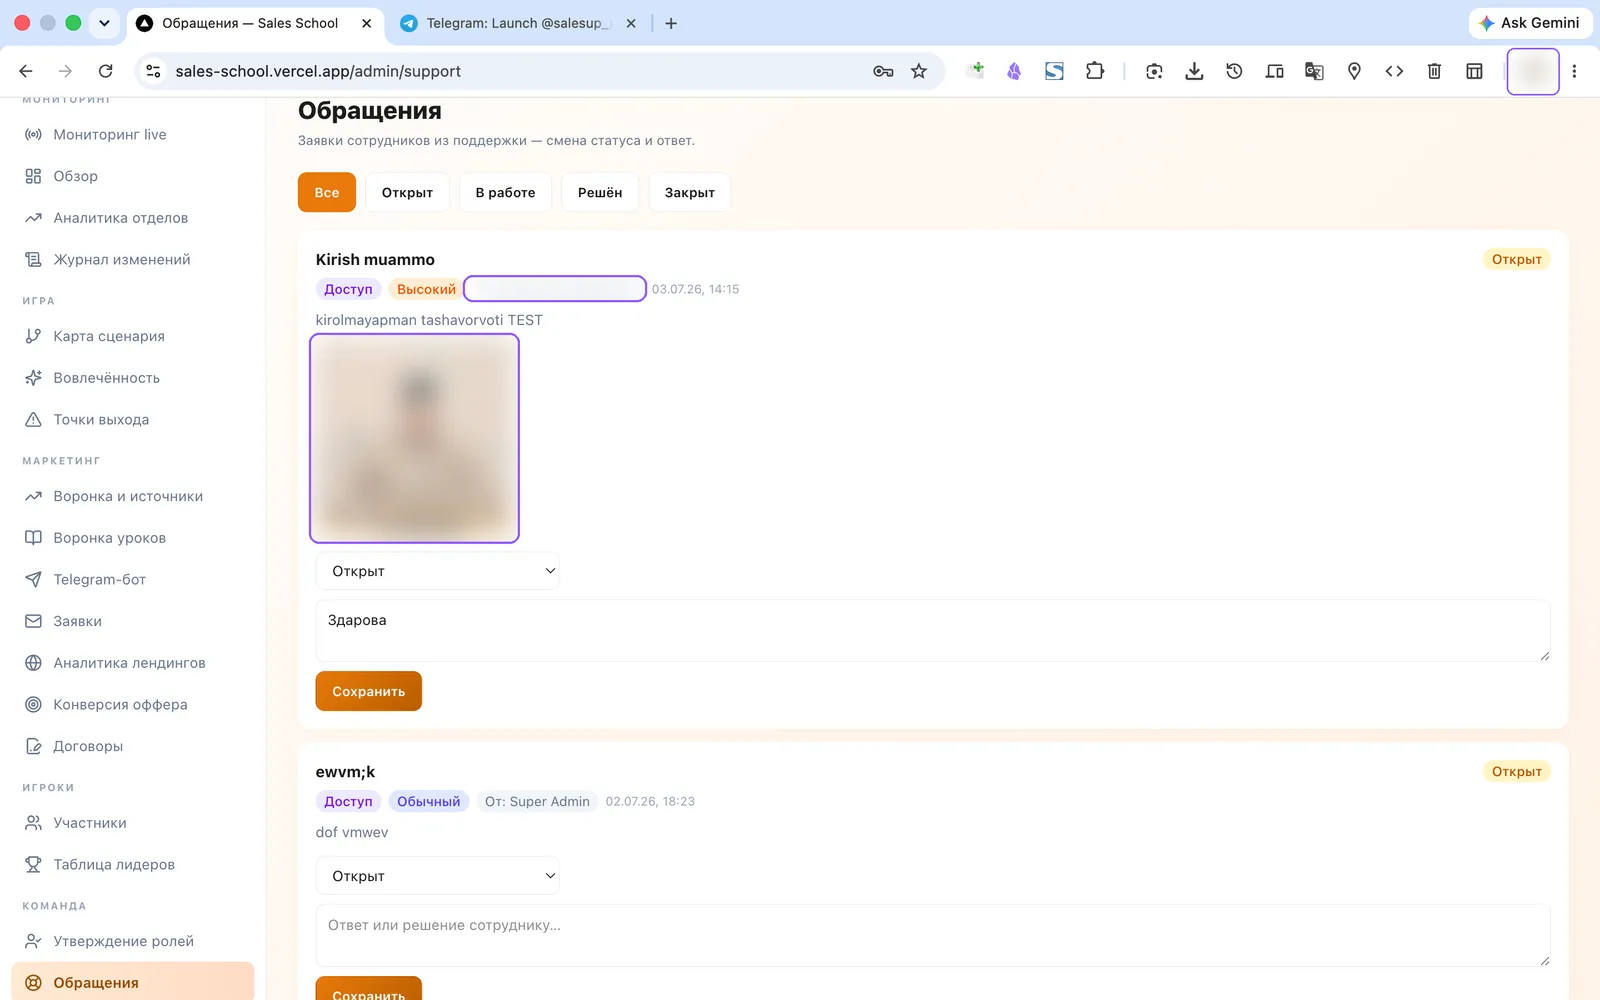Close the Telegram Launch tab

[x=631, y=23]
